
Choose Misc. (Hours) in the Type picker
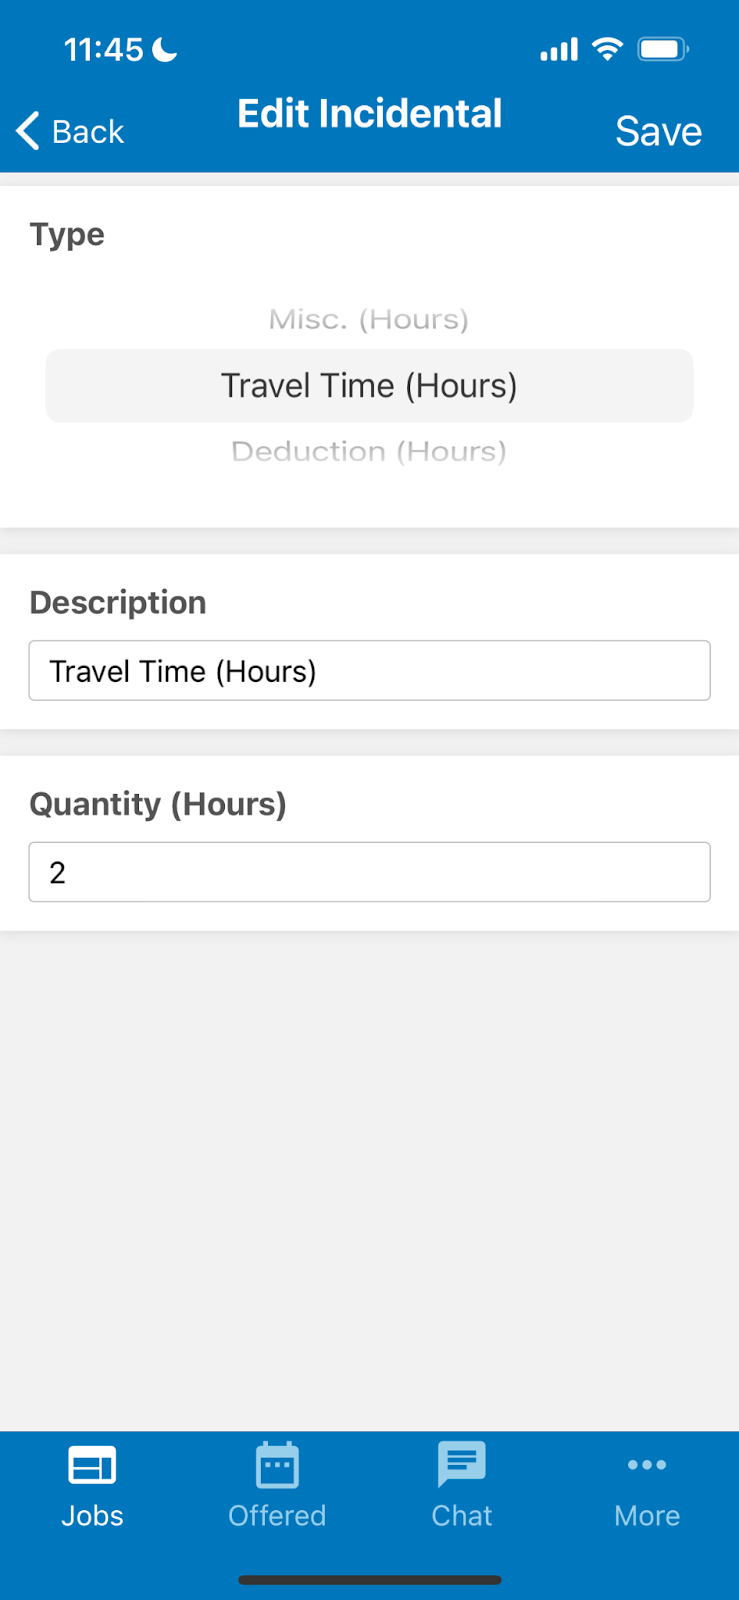(369, 320)
